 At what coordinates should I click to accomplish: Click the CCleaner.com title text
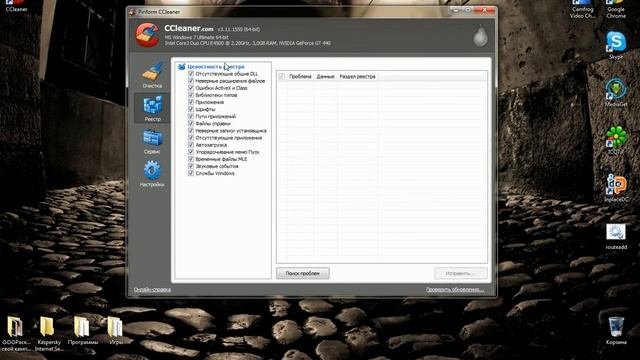[189, 29]
